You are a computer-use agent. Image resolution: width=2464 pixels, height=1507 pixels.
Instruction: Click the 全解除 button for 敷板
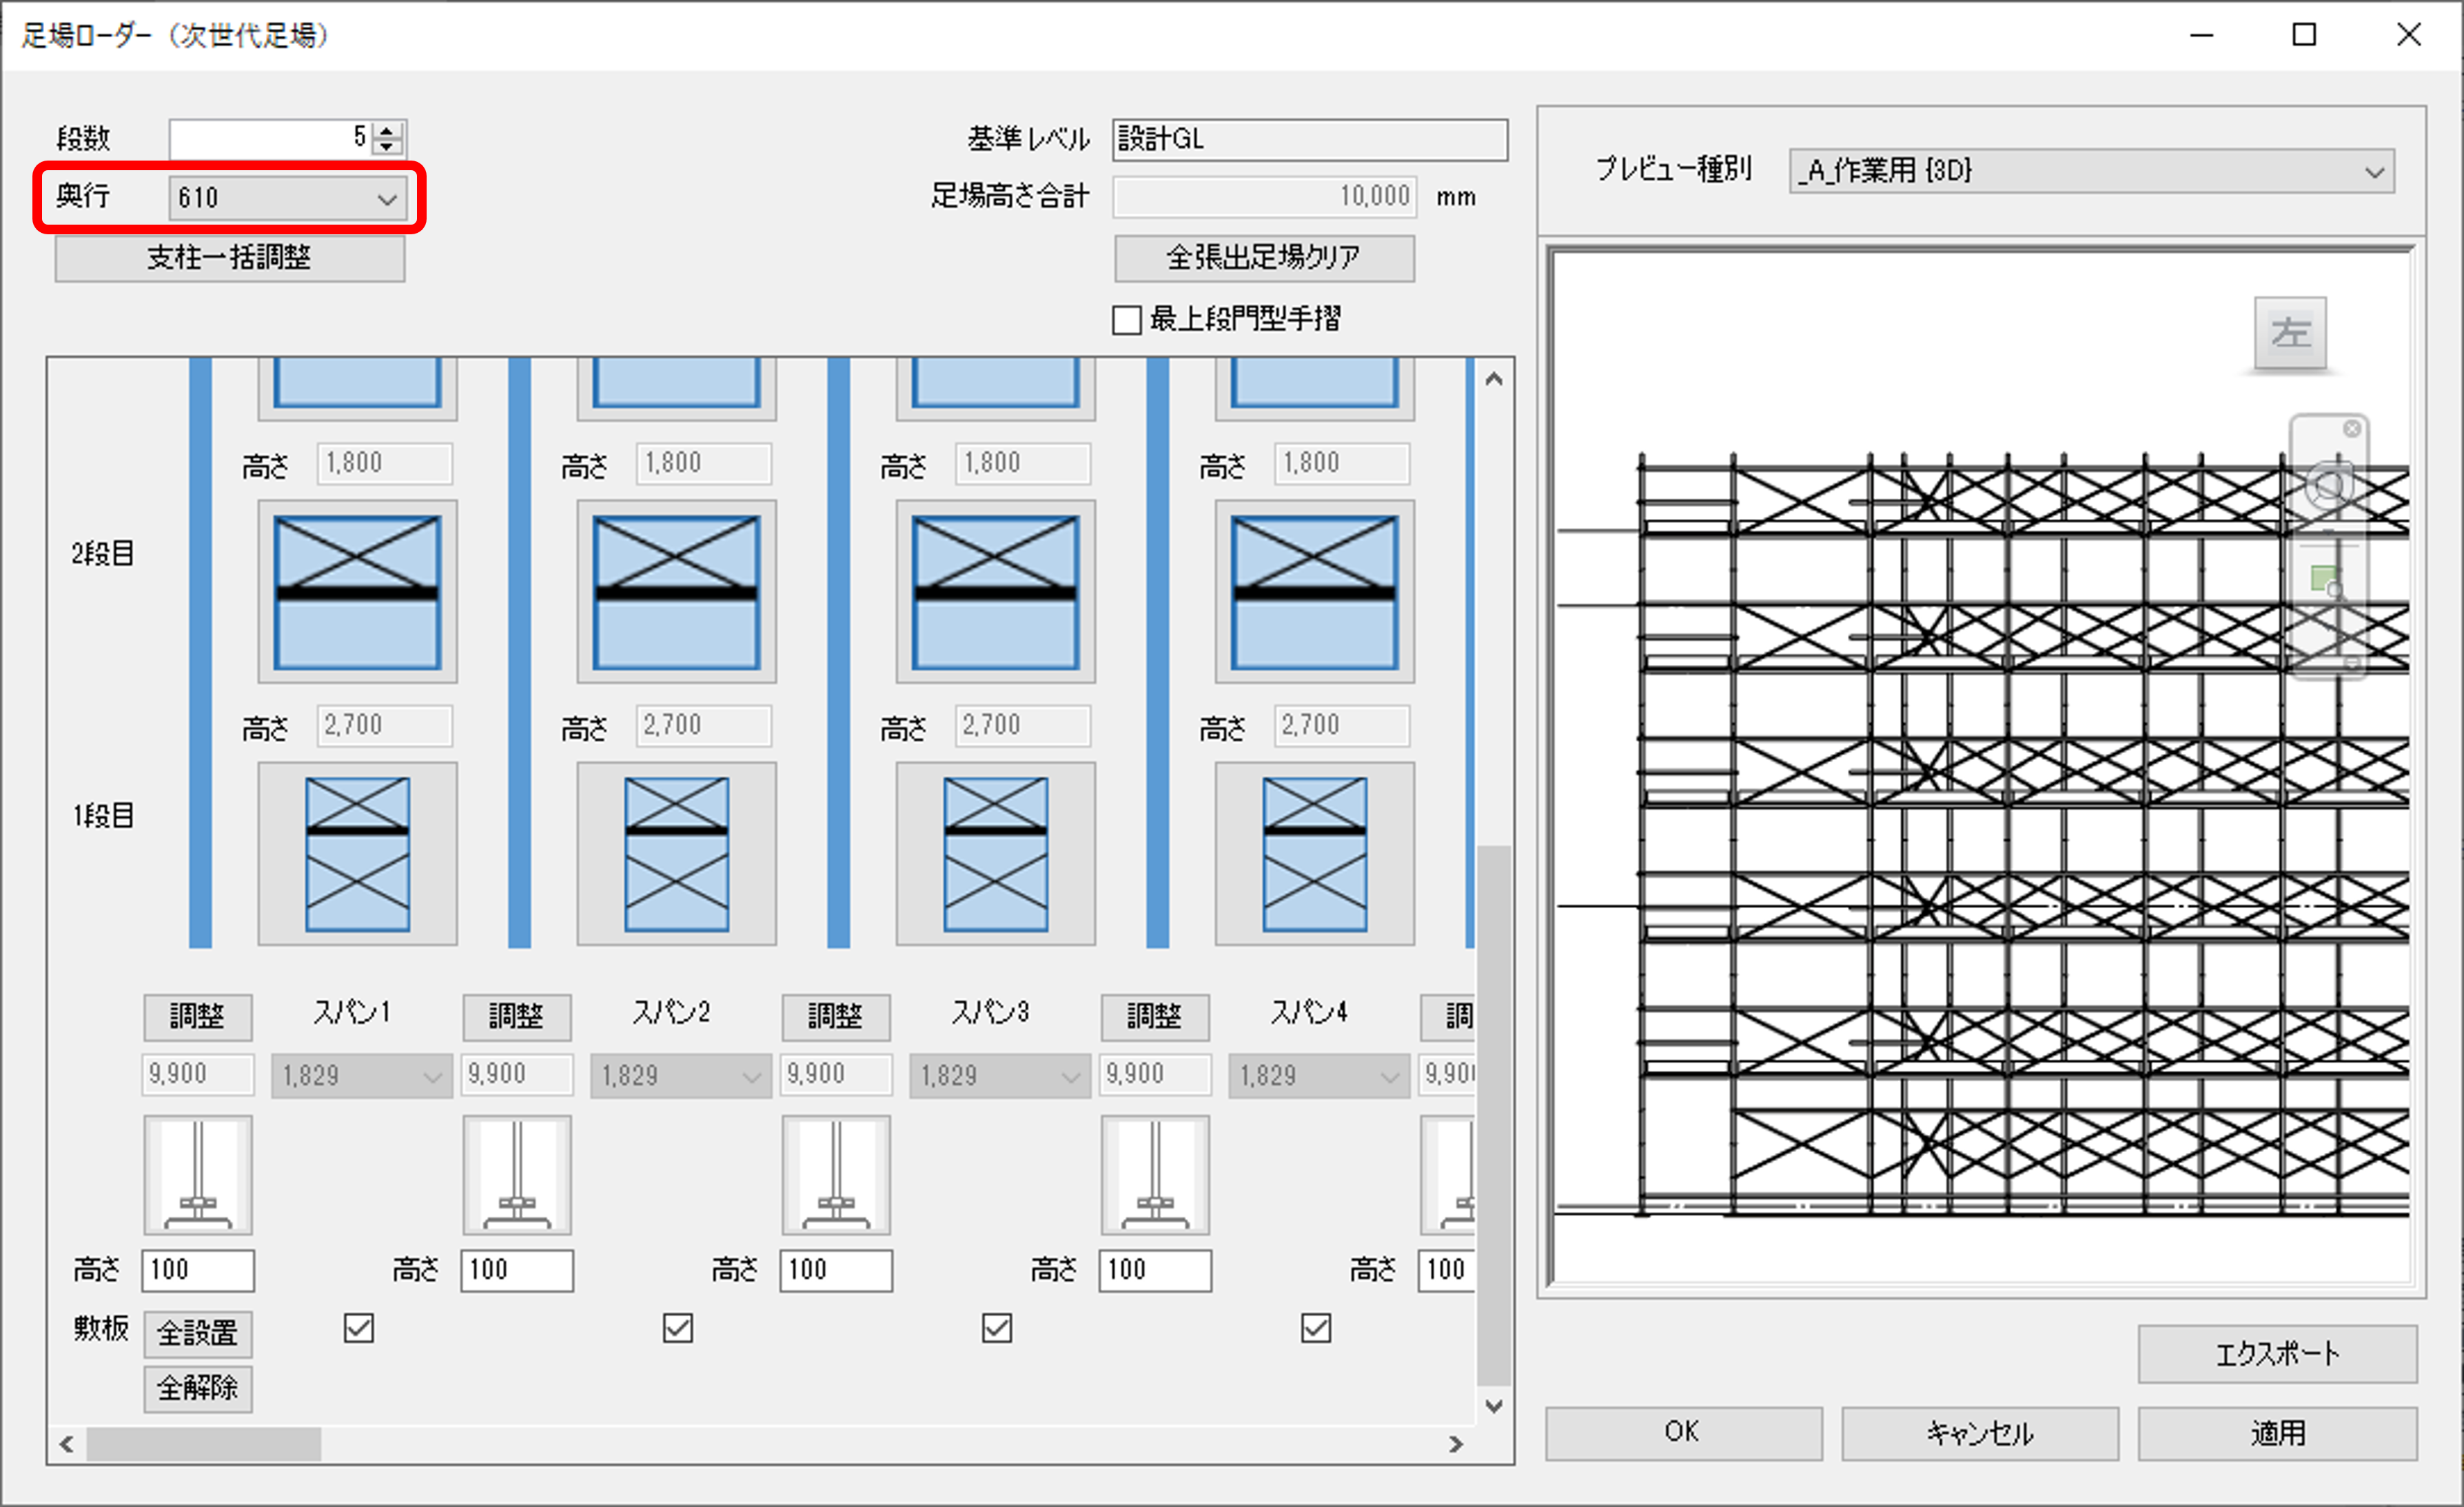pos(198,1389)
